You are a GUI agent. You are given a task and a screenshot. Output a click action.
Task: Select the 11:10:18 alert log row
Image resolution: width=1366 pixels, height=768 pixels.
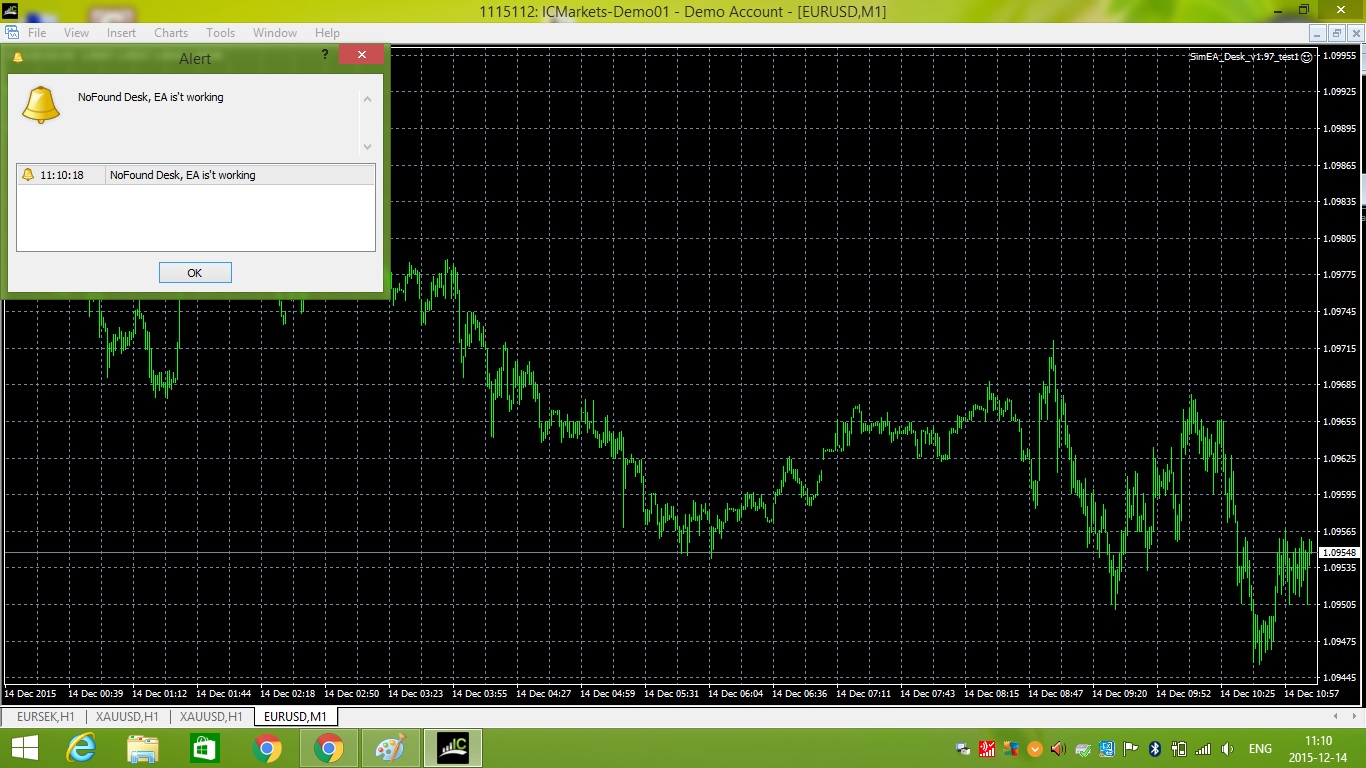(196, 175)
